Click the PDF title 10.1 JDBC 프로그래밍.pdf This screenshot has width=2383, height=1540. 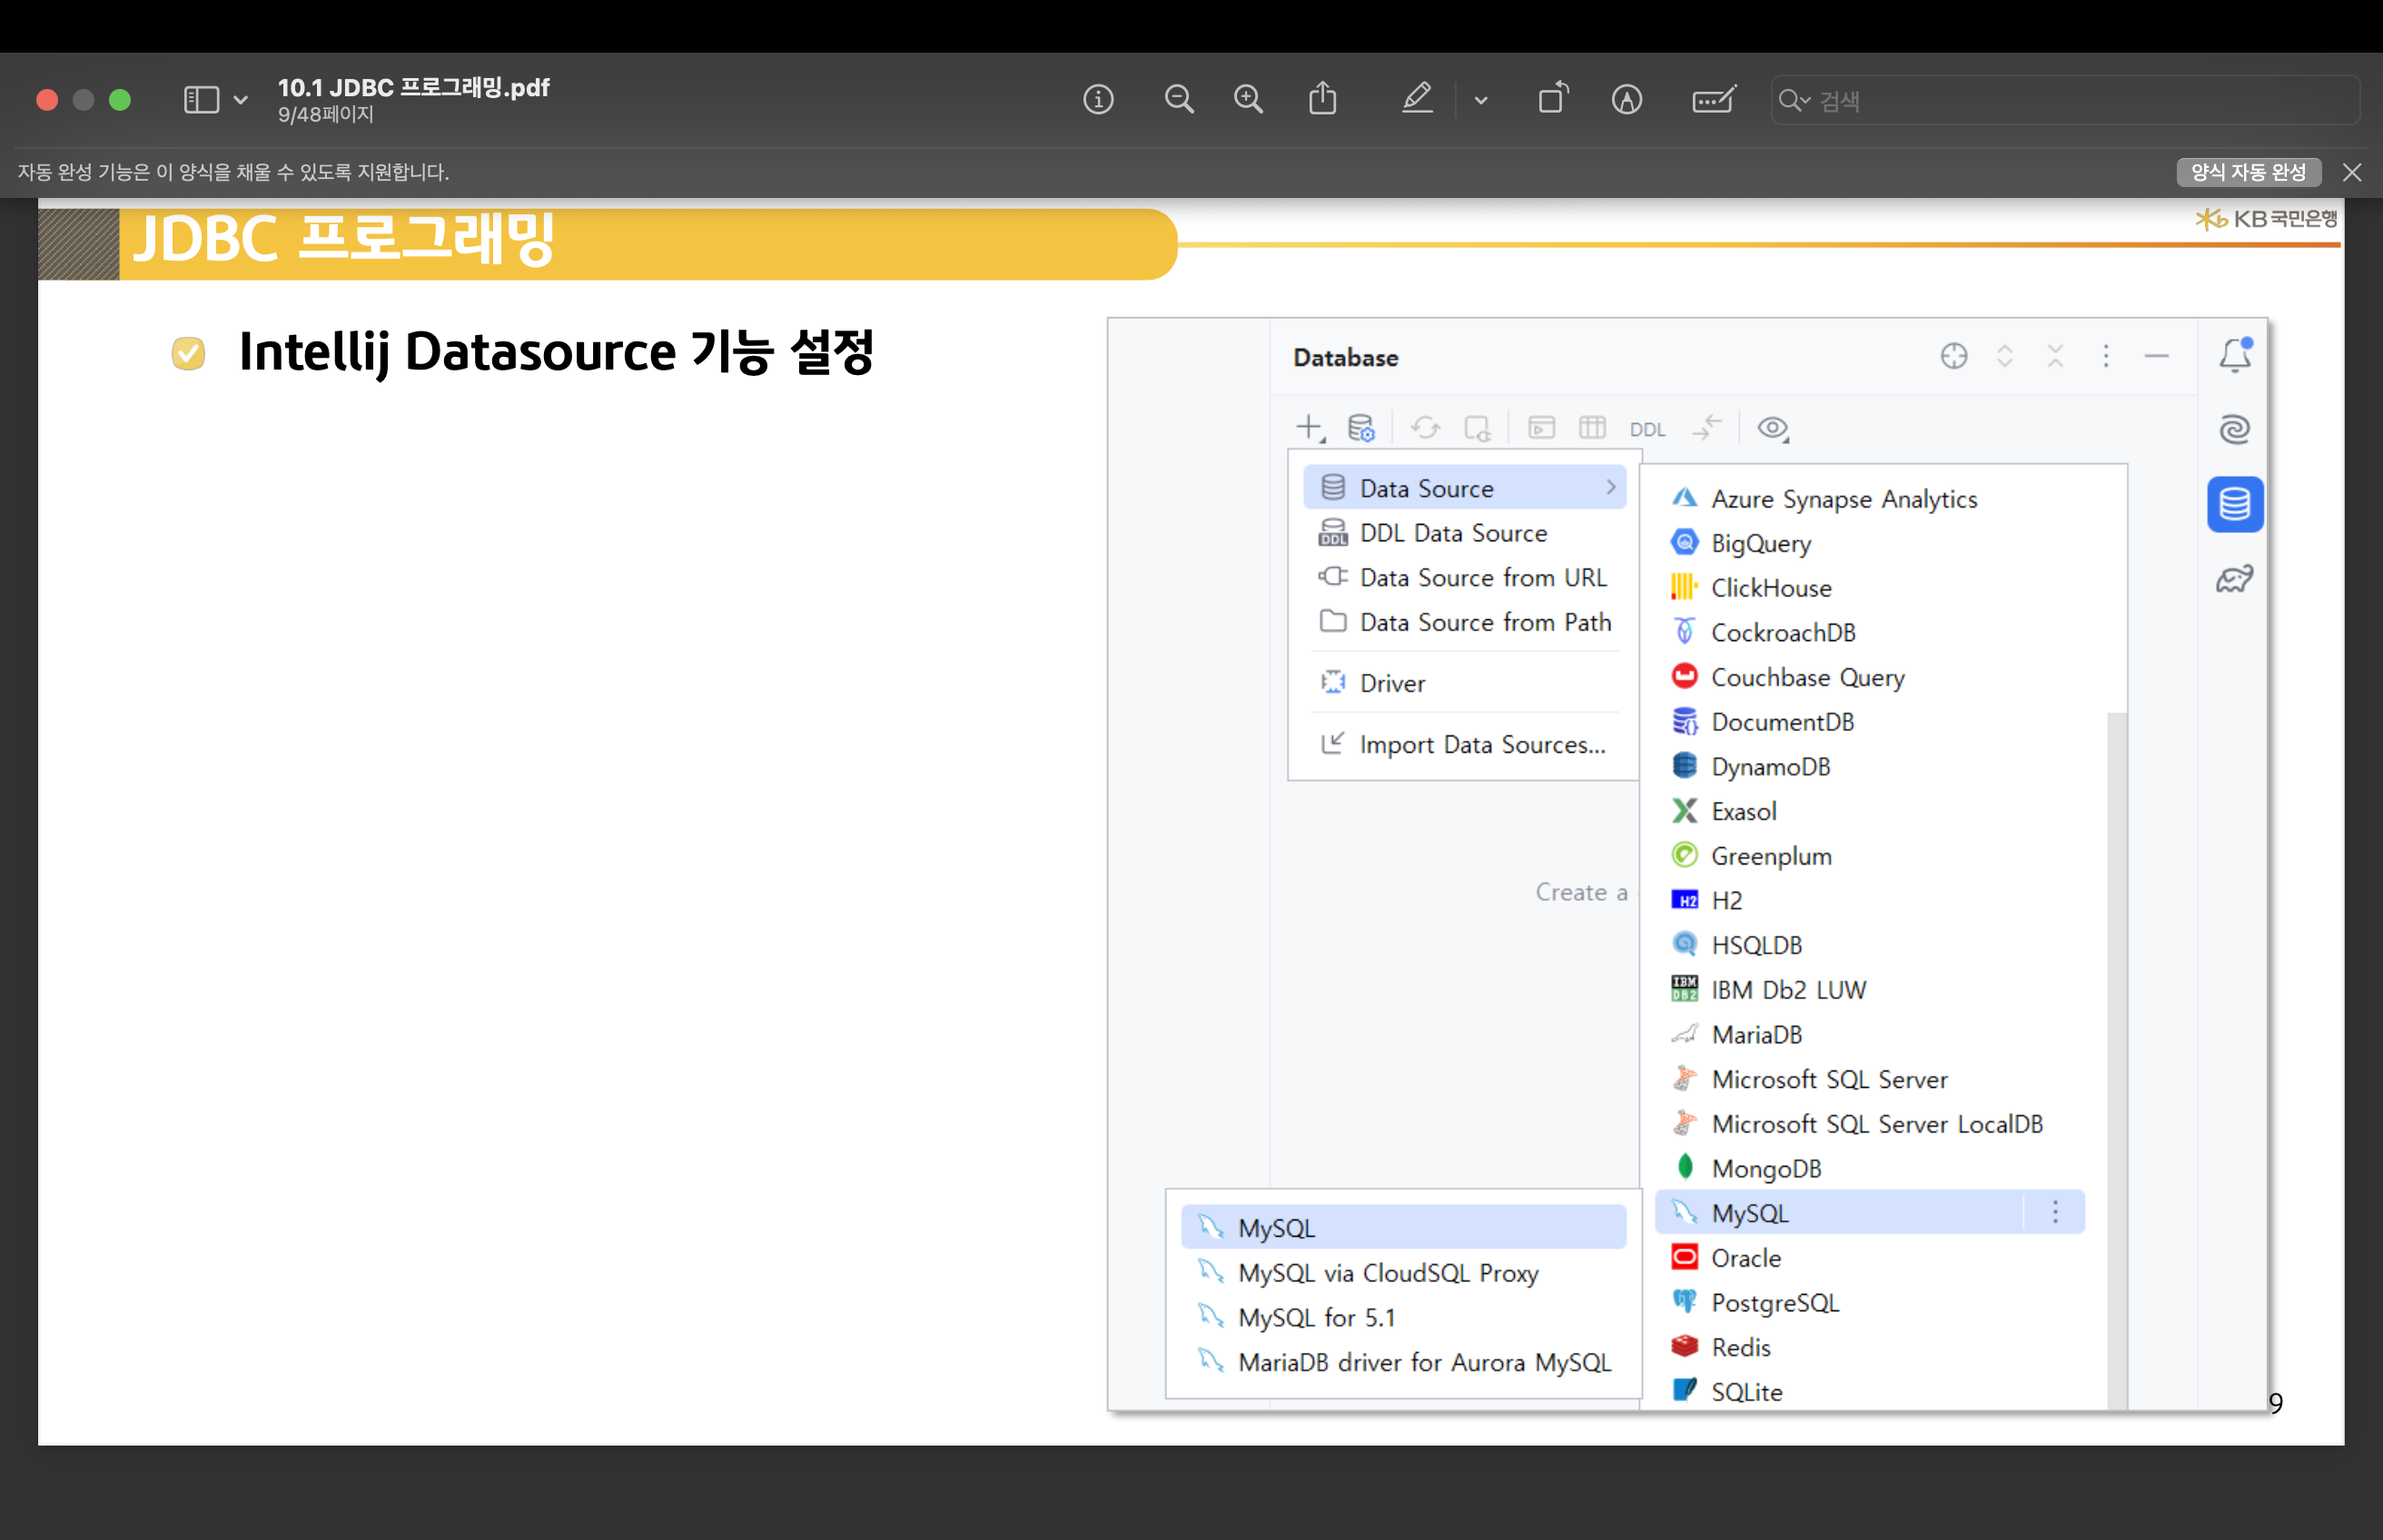(x=413, y=87)
